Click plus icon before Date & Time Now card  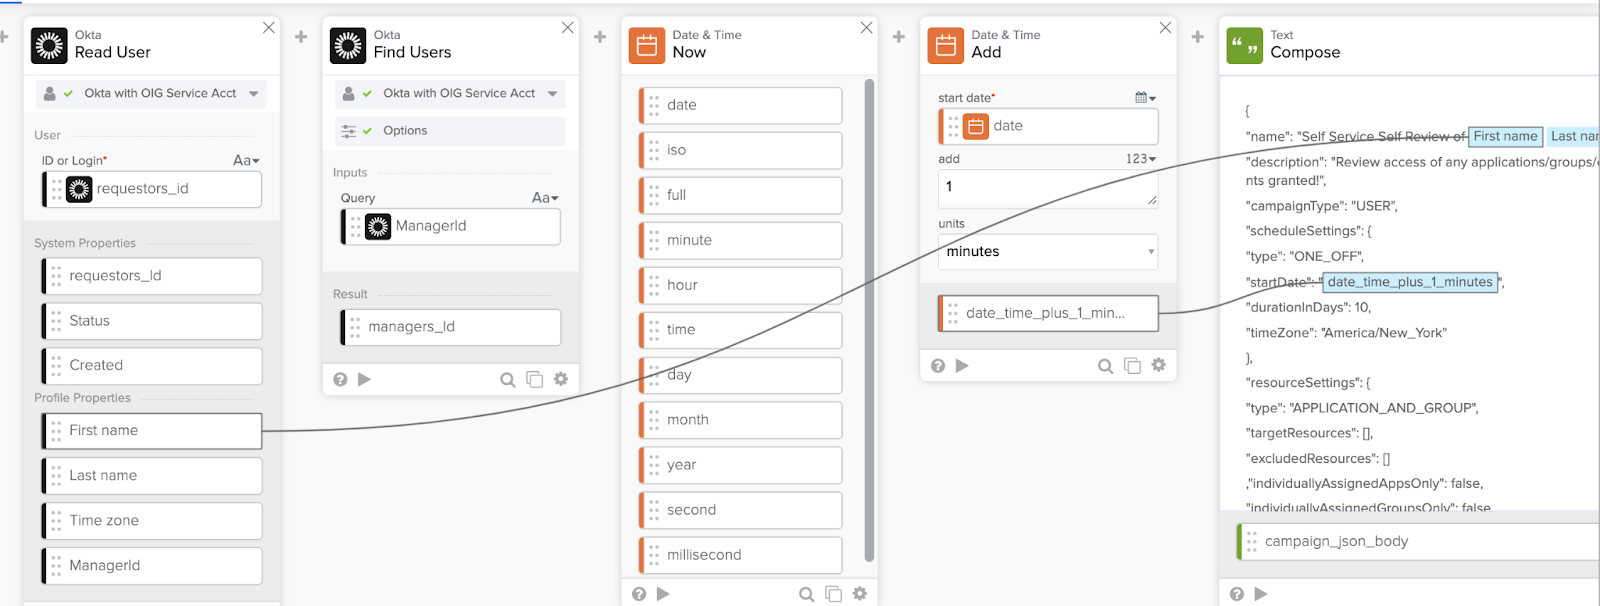[x=600, y=37]
